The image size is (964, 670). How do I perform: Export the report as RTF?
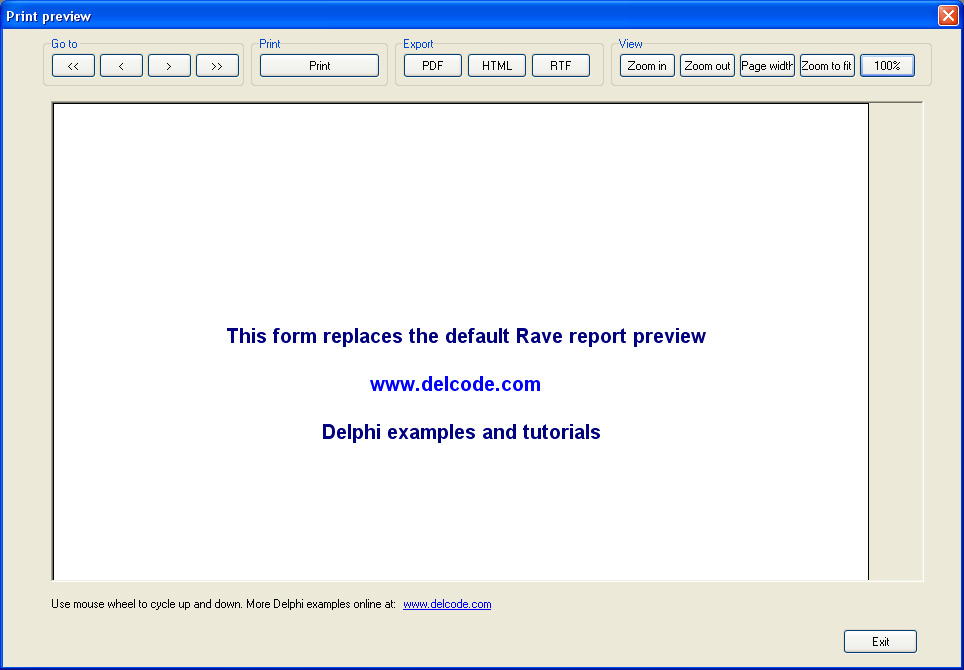pyautogui.click(x=561, y=66)
